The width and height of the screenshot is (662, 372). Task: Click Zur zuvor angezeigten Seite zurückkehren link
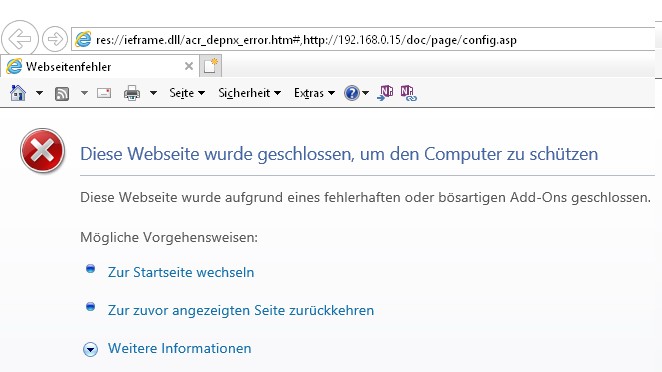pyautogui.click(x=241, y=310)
